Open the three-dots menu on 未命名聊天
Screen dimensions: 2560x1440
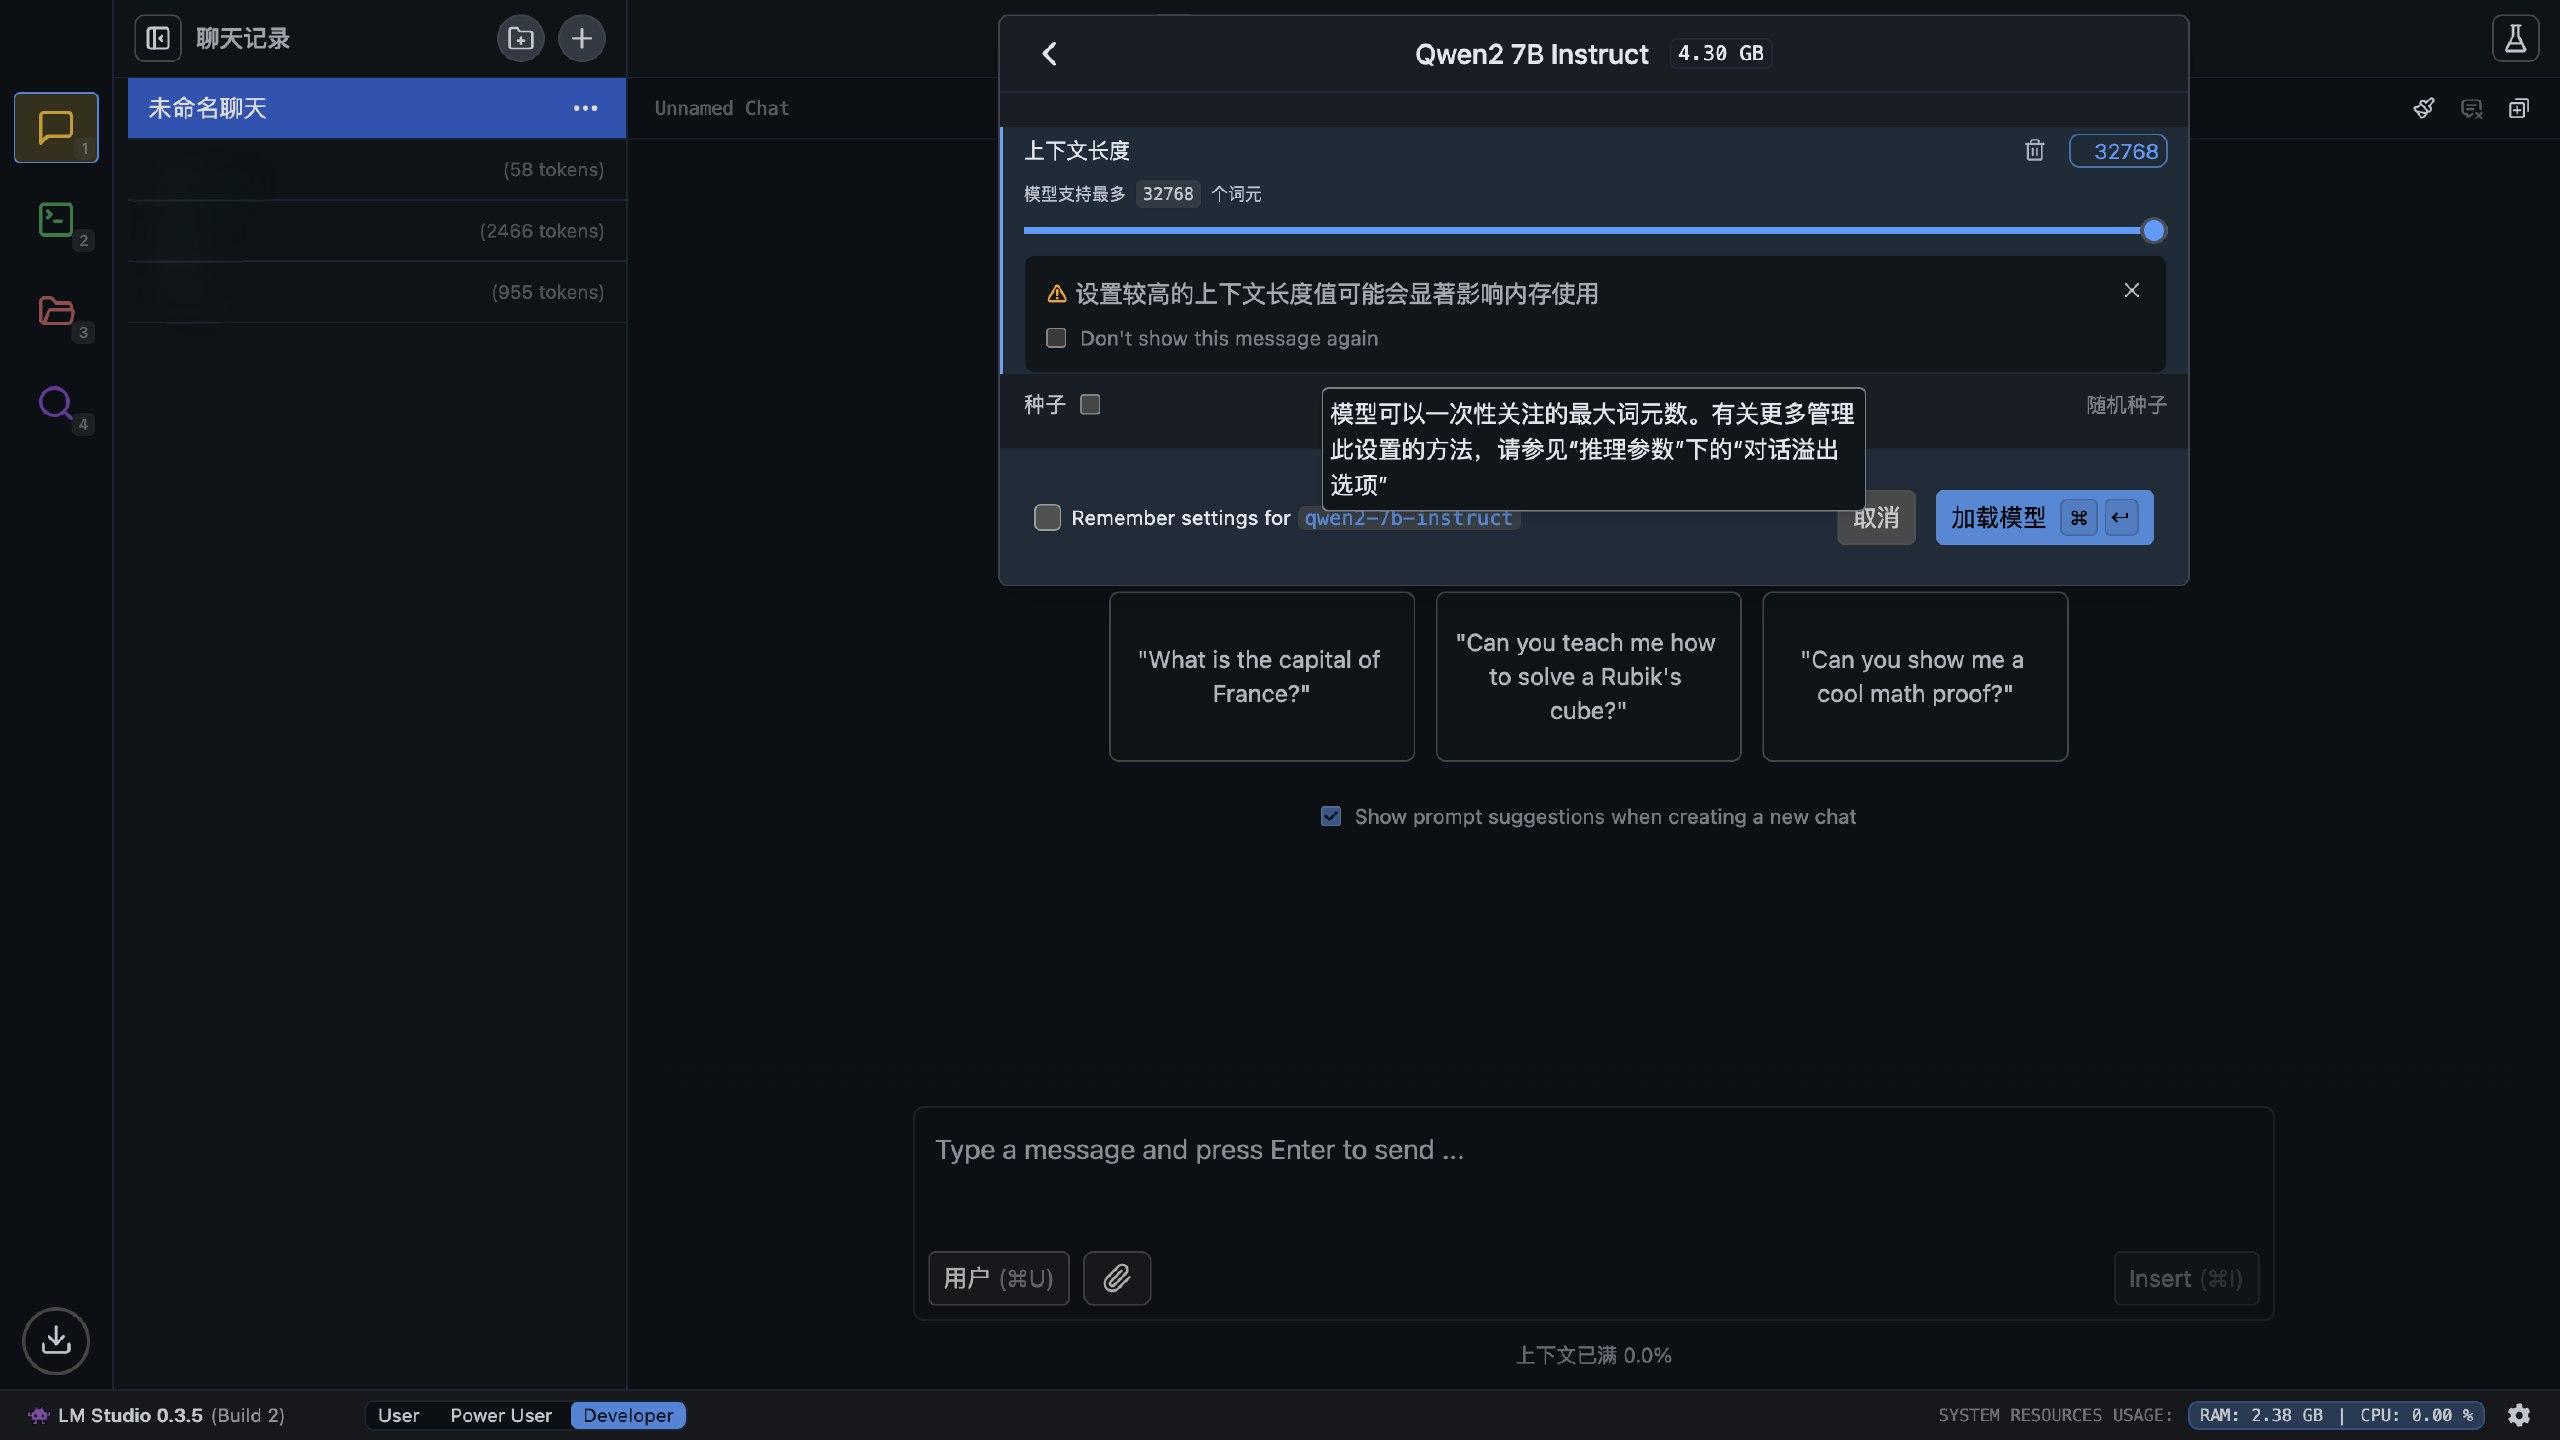click(x=585, y=108)
